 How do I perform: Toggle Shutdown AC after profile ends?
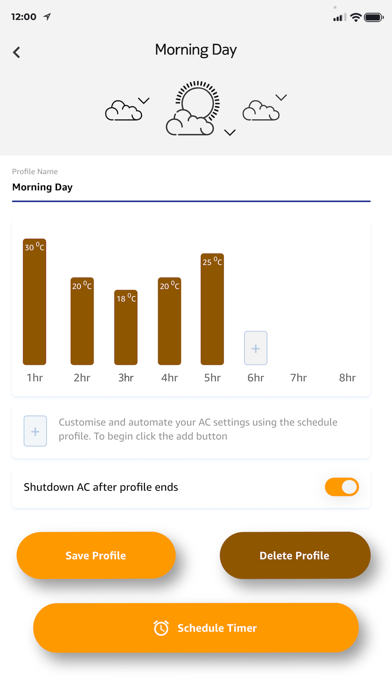[x=342, y=487]
